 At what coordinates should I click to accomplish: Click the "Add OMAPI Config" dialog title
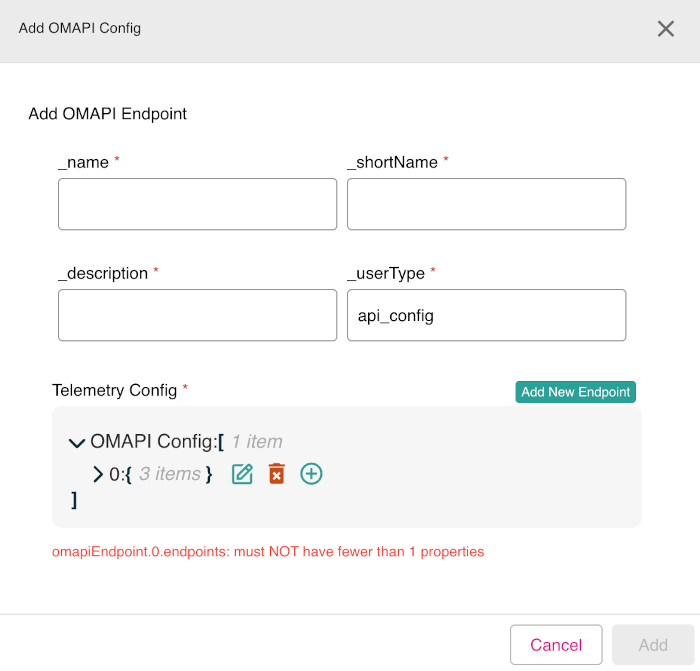click(x=80, y=28)
